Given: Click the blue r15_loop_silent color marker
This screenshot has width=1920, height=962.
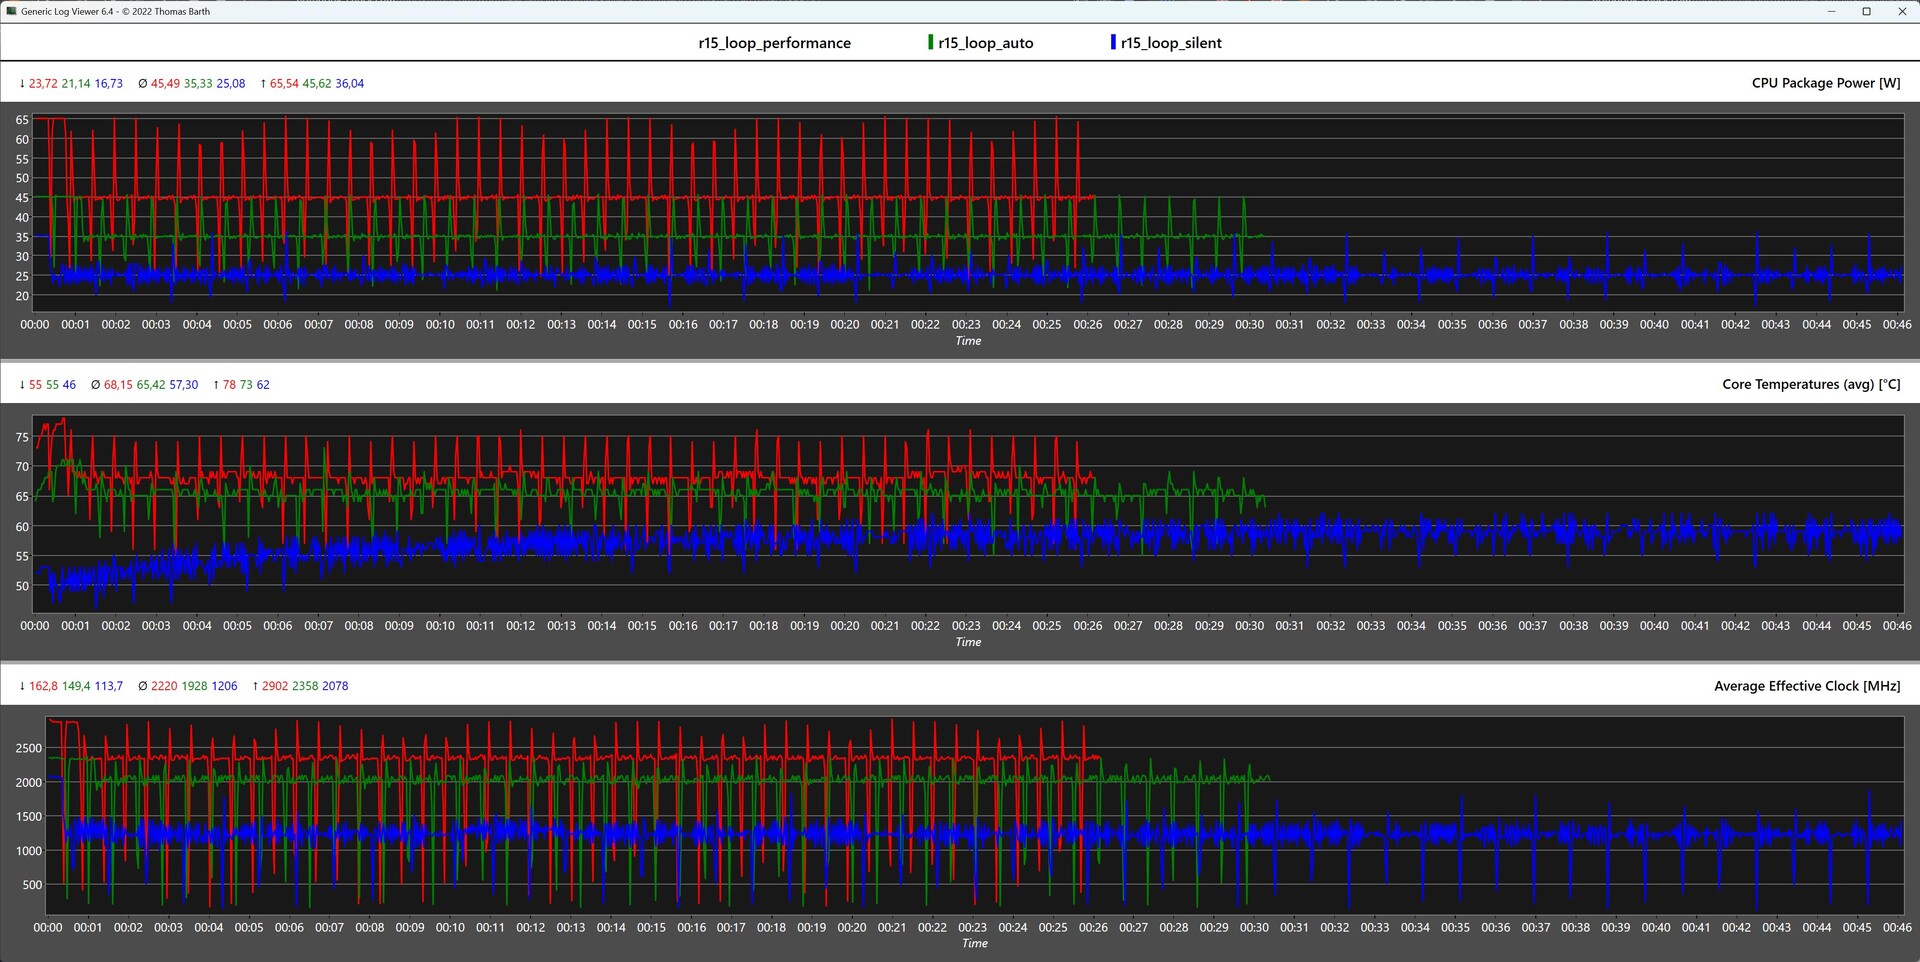Looking at the screenshot, I should click(x=1113, y=42).
